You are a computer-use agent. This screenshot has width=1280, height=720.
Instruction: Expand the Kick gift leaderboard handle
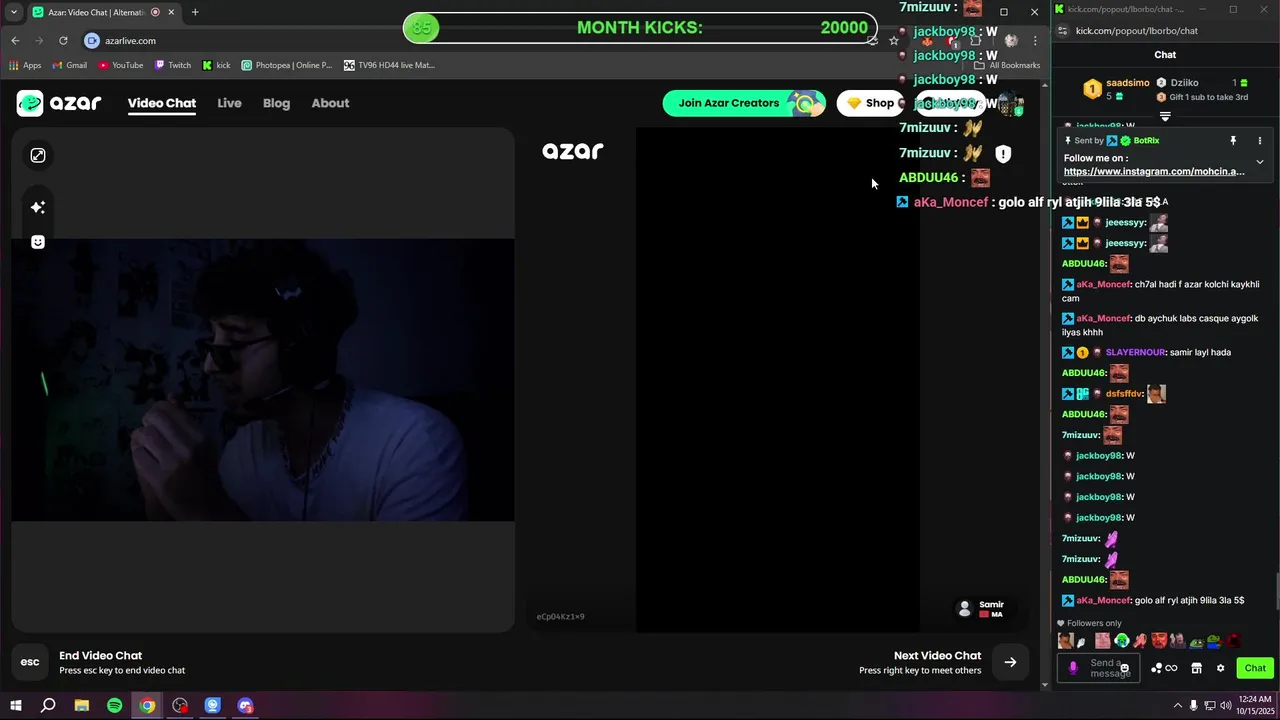(1165, 117)
